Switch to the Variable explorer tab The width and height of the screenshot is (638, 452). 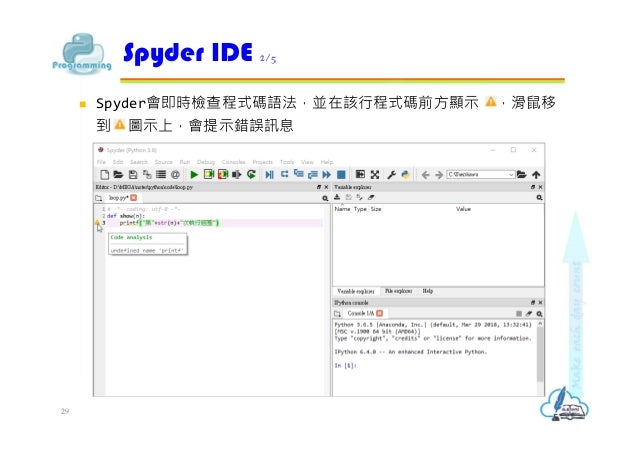[x=356, y=291]
